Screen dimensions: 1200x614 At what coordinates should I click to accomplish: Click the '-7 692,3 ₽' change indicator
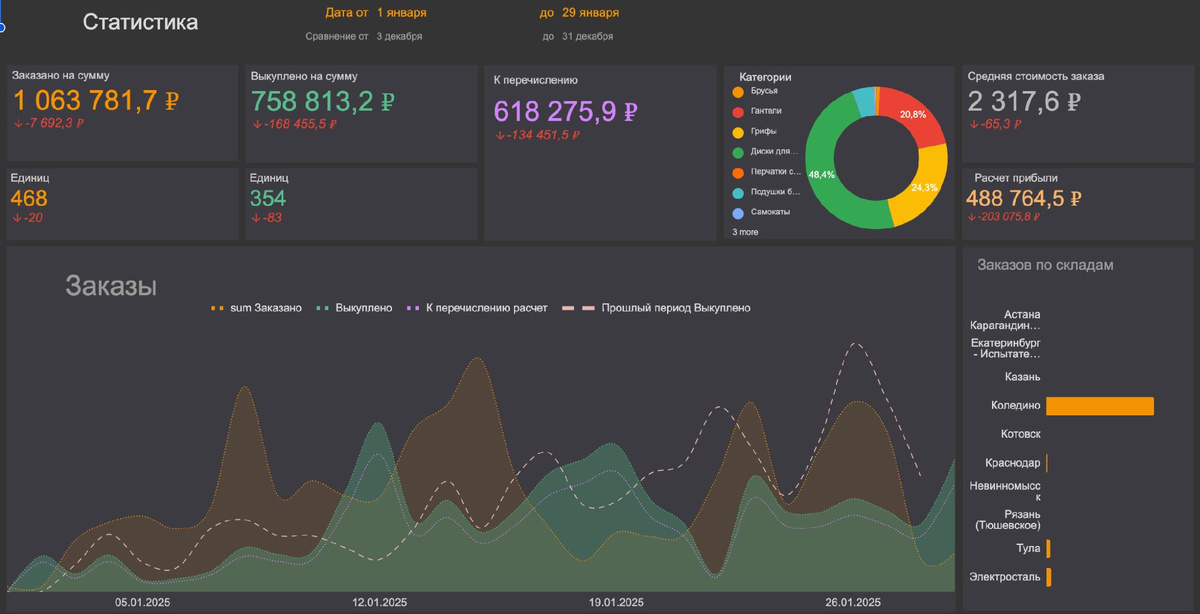pyautogui.click(x=50, y=124)
